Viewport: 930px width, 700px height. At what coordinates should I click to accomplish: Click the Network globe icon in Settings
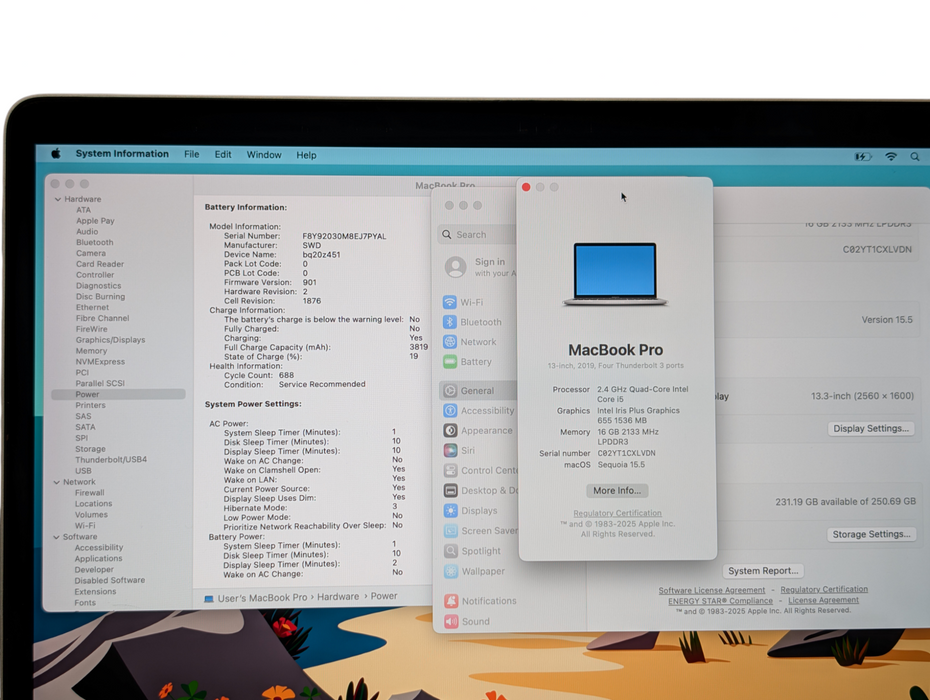click(x=450, y=342)
